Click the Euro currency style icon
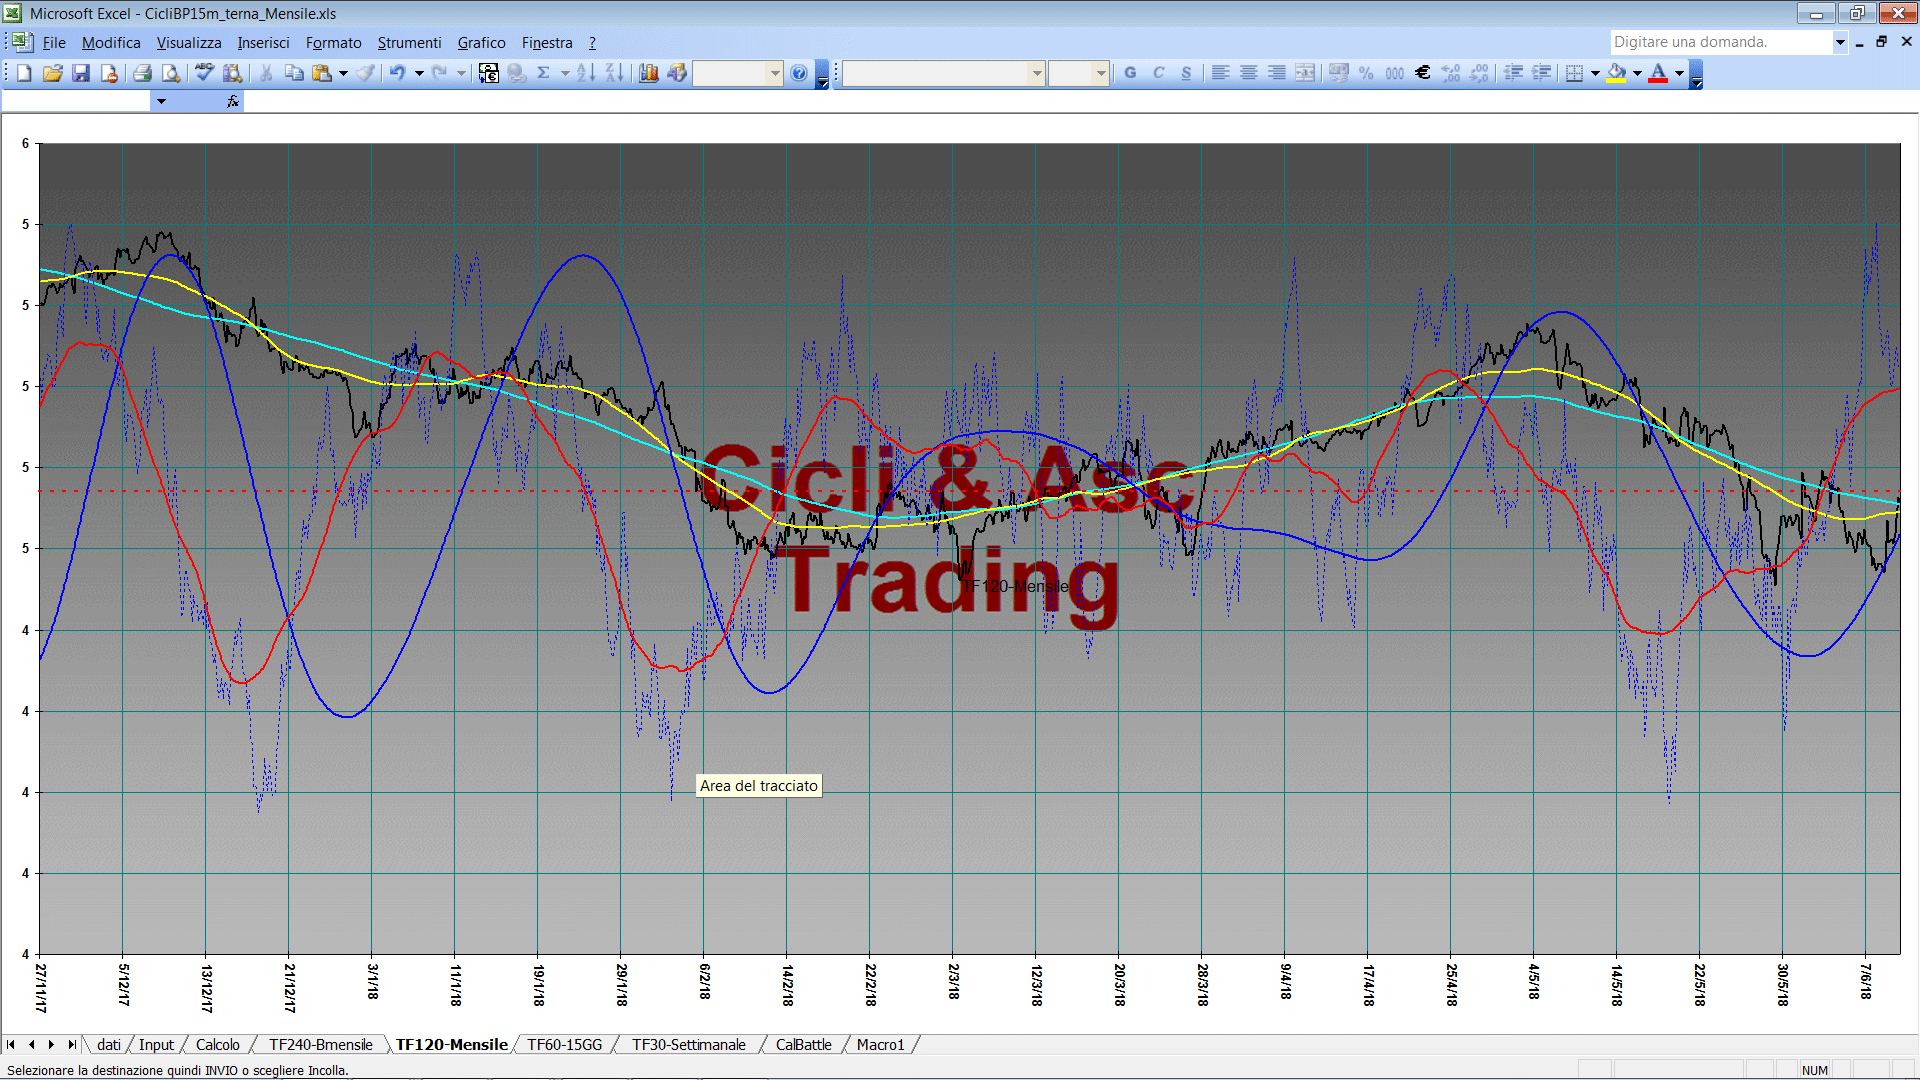This screenshot has height=1080, width=1920. pyautogui.click(x=1422, y=73)
